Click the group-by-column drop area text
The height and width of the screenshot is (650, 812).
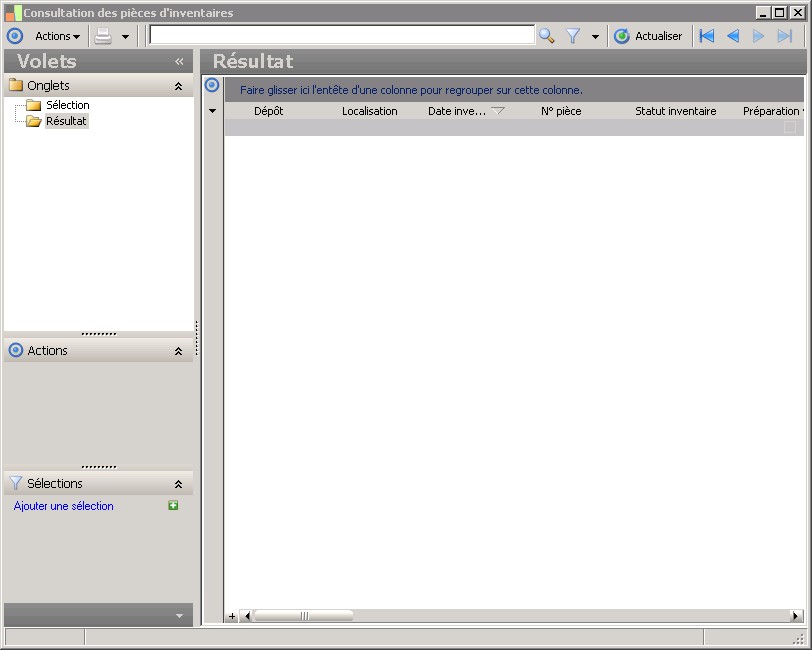(411, 90)
